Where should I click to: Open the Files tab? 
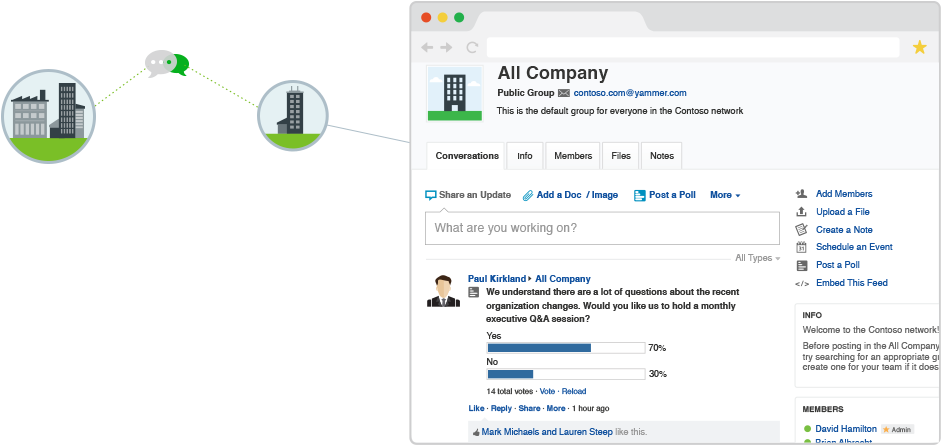tap(621, 156)
